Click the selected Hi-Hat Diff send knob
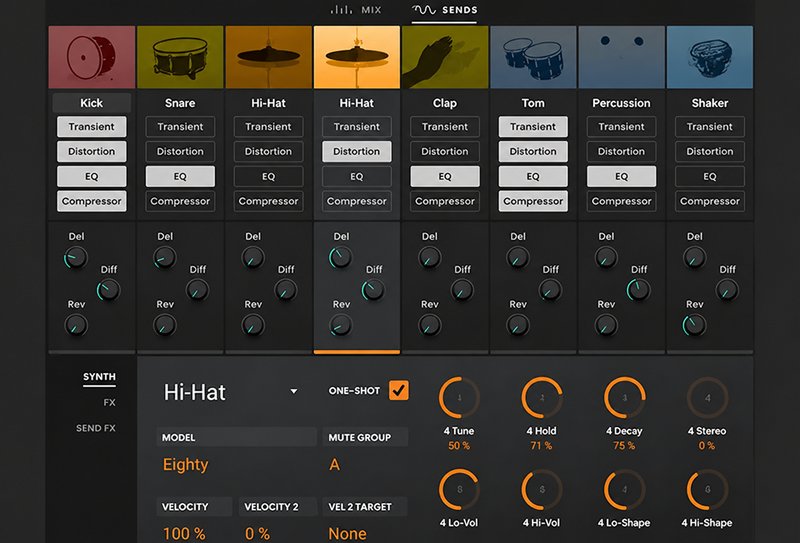This screenshot has height=543, width=800. (373, 290)
